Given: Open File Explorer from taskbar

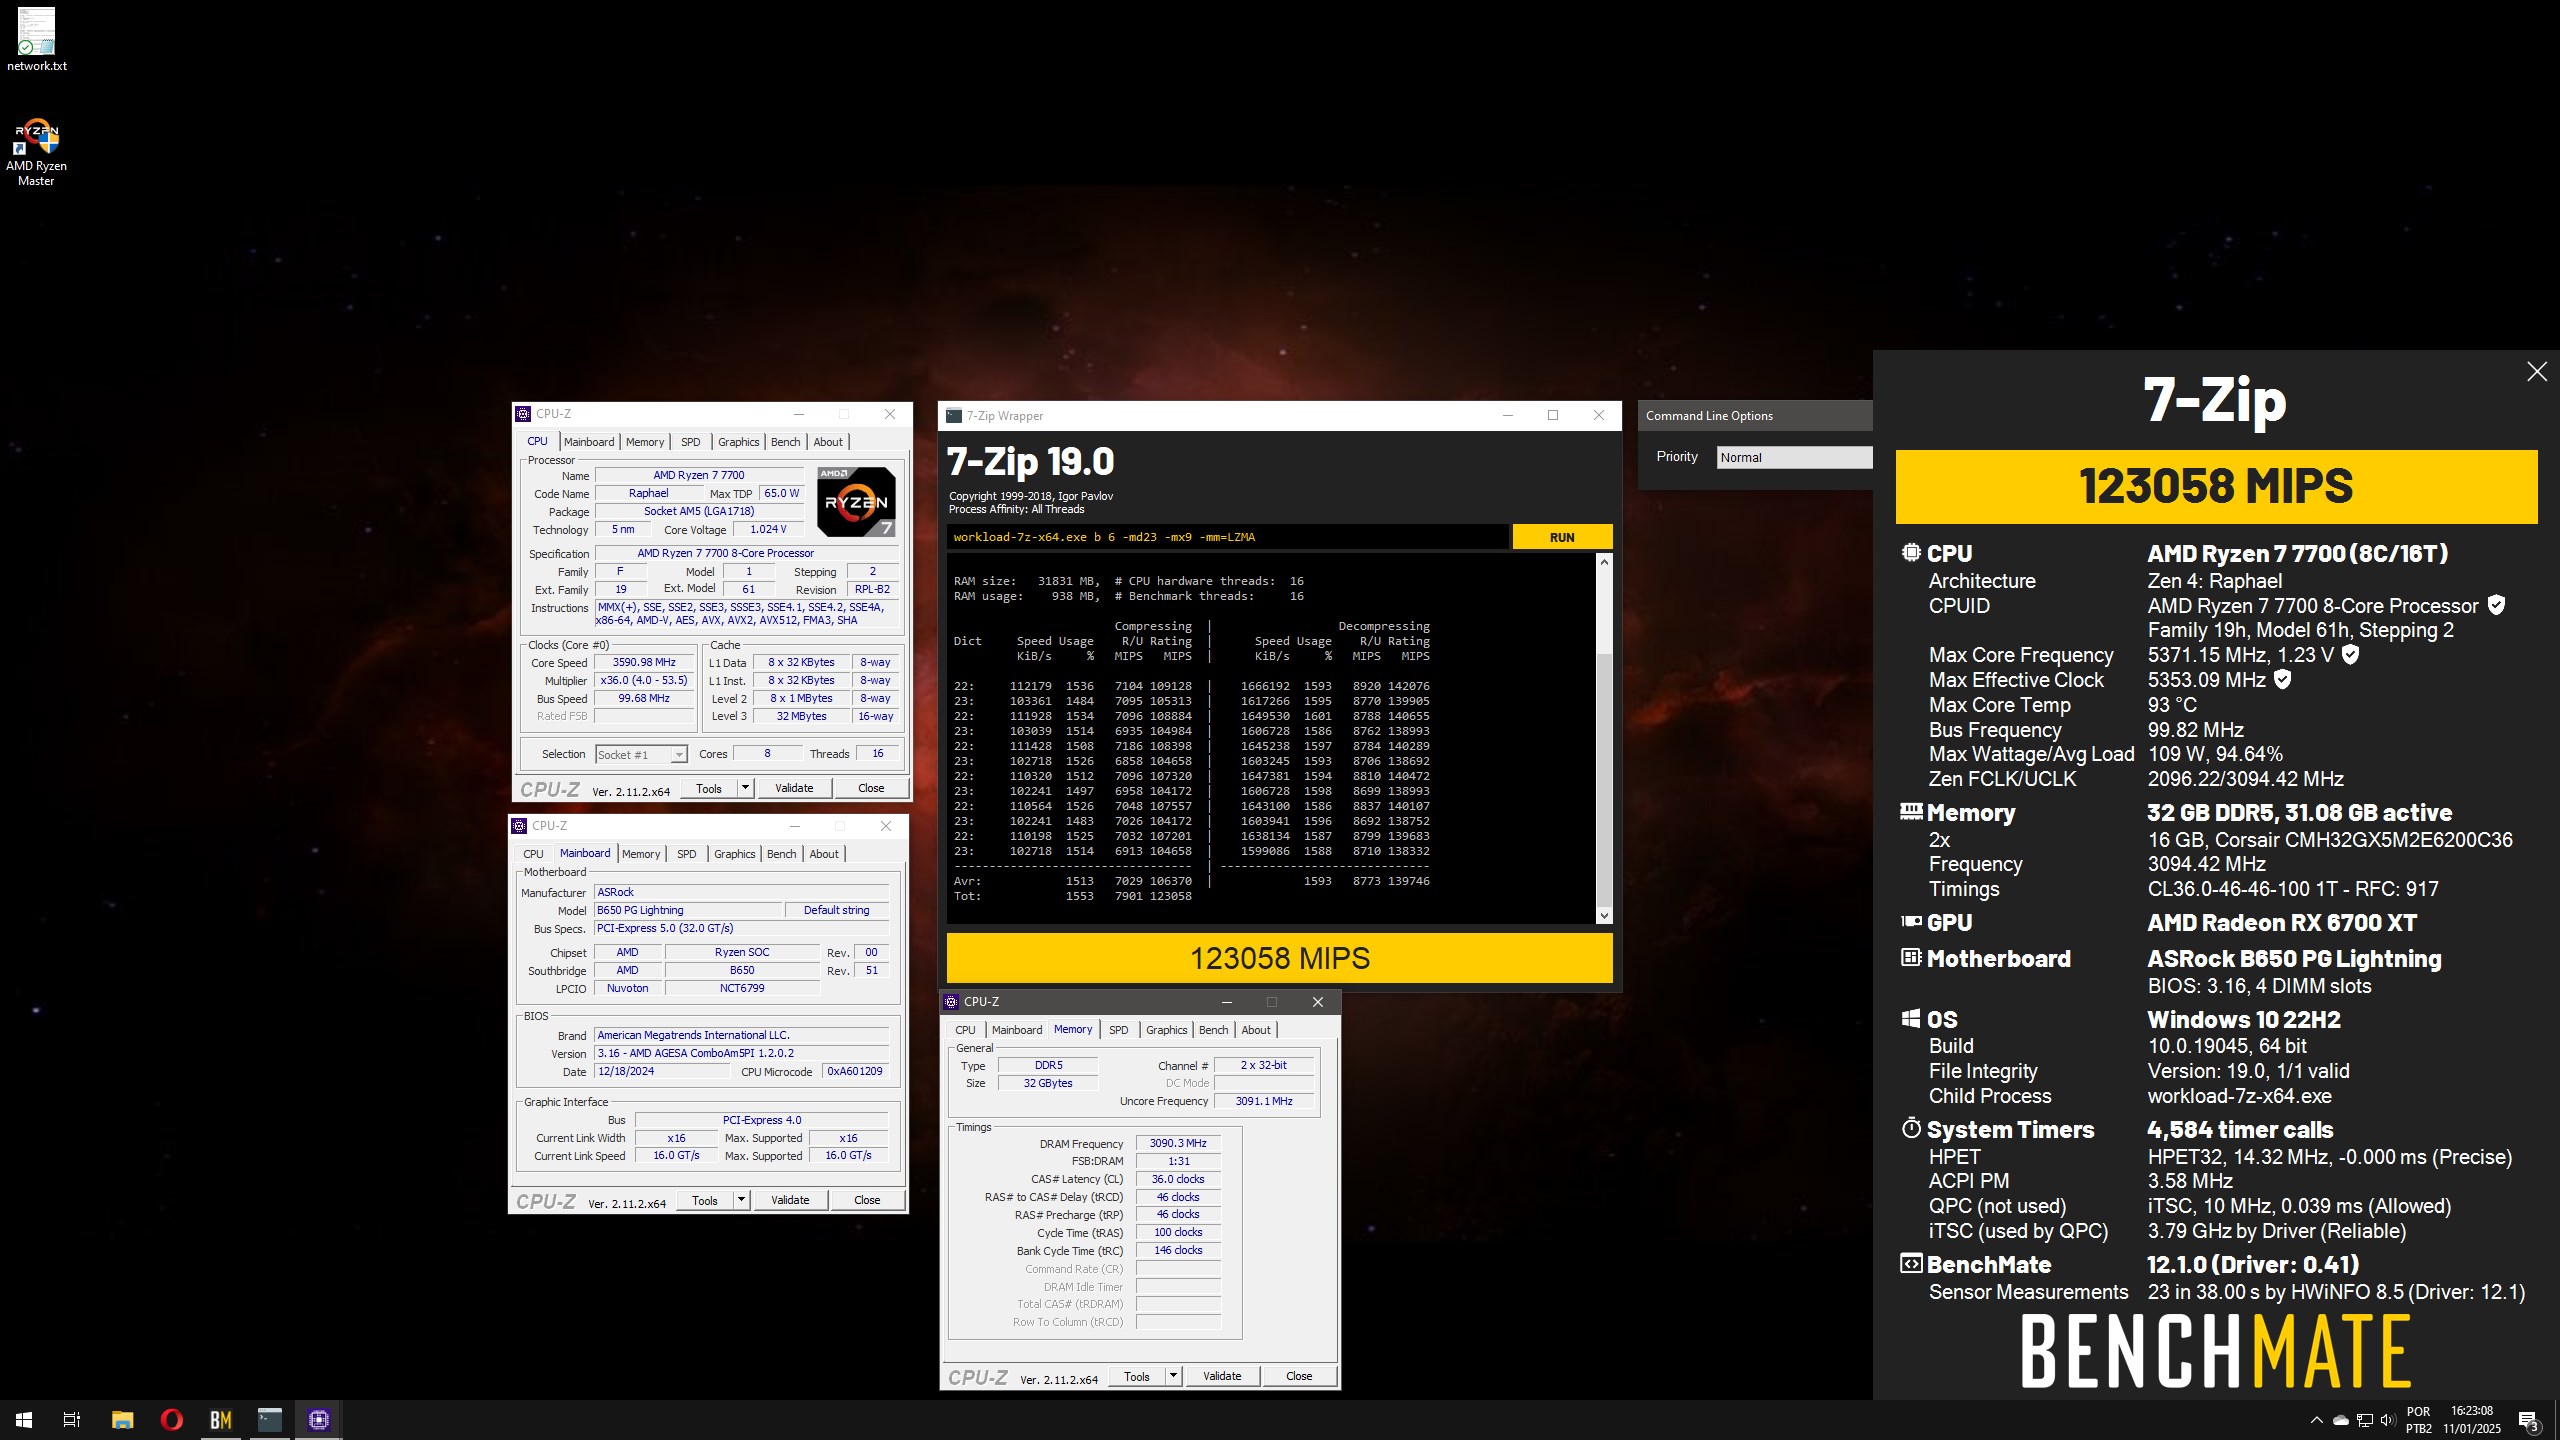Looking at the screenshot, I should tap(122, 1419).
